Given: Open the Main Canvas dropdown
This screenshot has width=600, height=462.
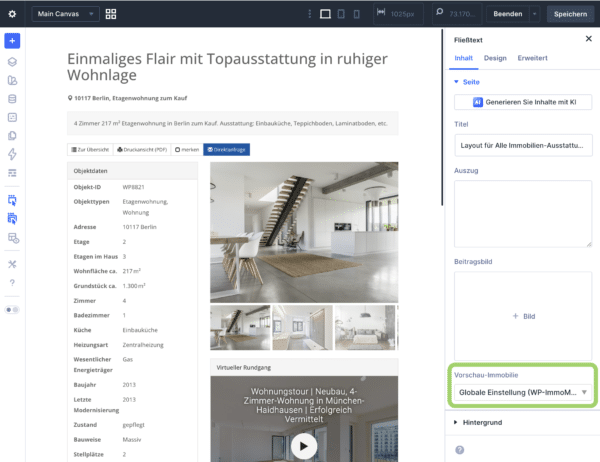Looking at the screenshot, I should [66, 14].
